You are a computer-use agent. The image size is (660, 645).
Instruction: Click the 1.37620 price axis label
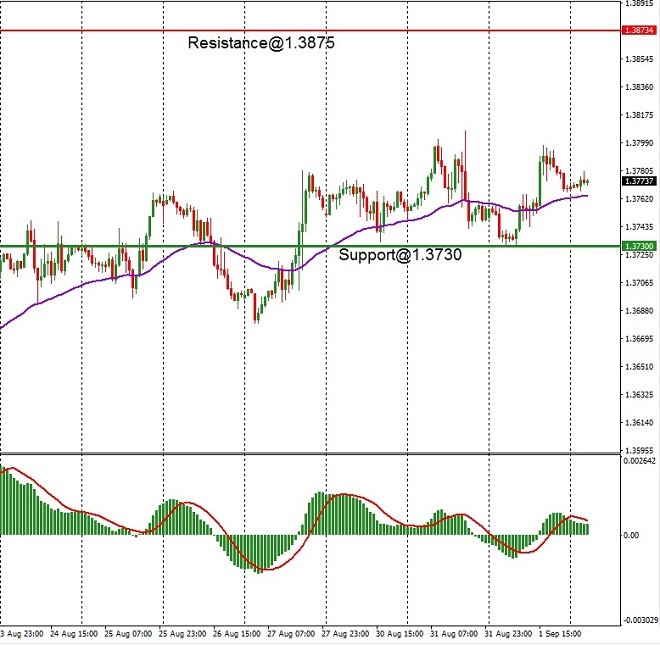coord(639,199)
